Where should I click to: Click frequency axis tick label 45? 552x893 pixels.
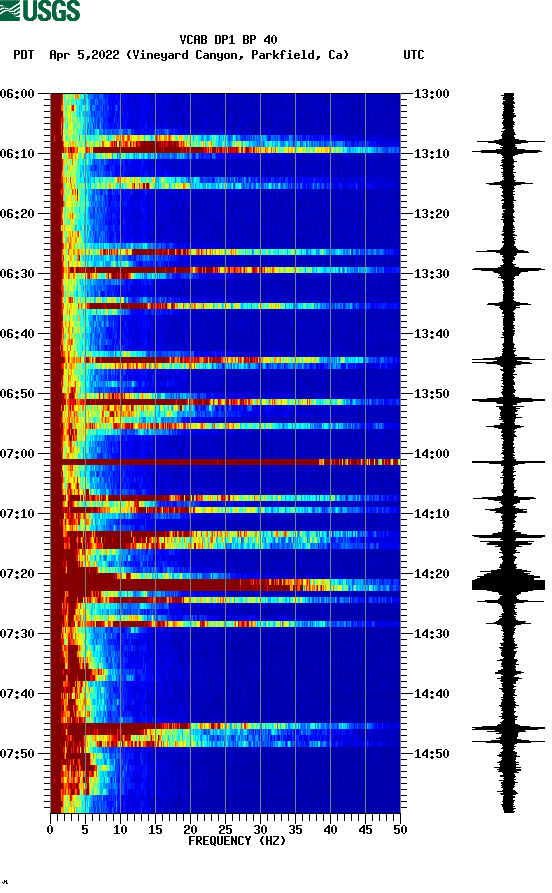pyautogui.click(x=365, y=830)
